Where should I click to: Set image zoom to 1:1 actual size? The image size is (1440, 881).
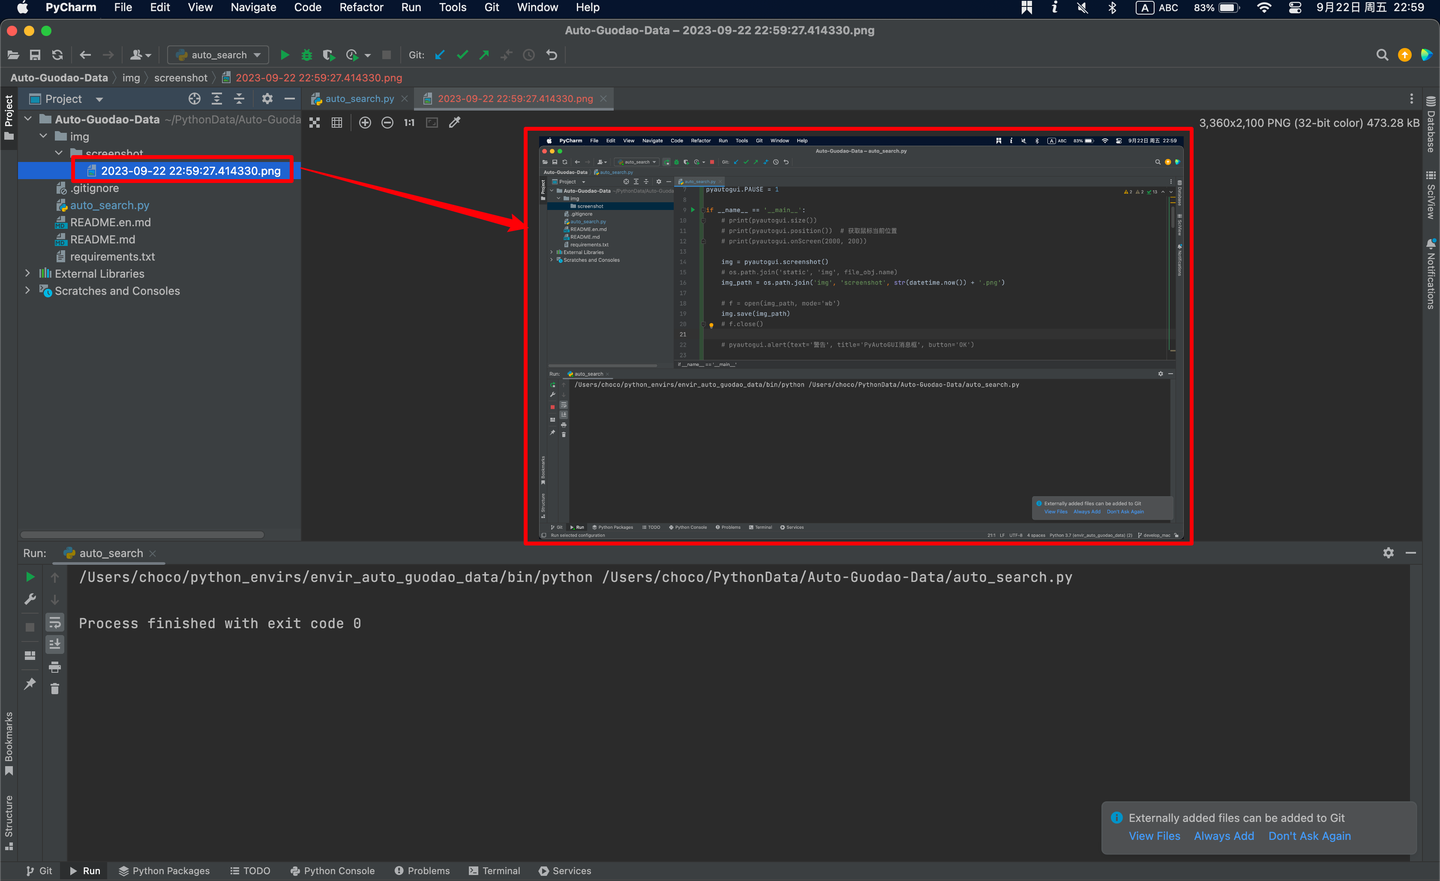pyautogui.click(x=410, y=122)
